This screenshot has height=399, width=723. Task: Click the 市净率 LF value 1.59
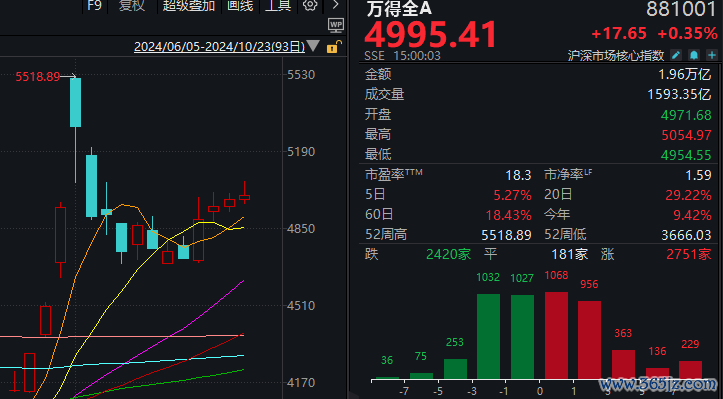pyautogui.click(x=698, y=175)
